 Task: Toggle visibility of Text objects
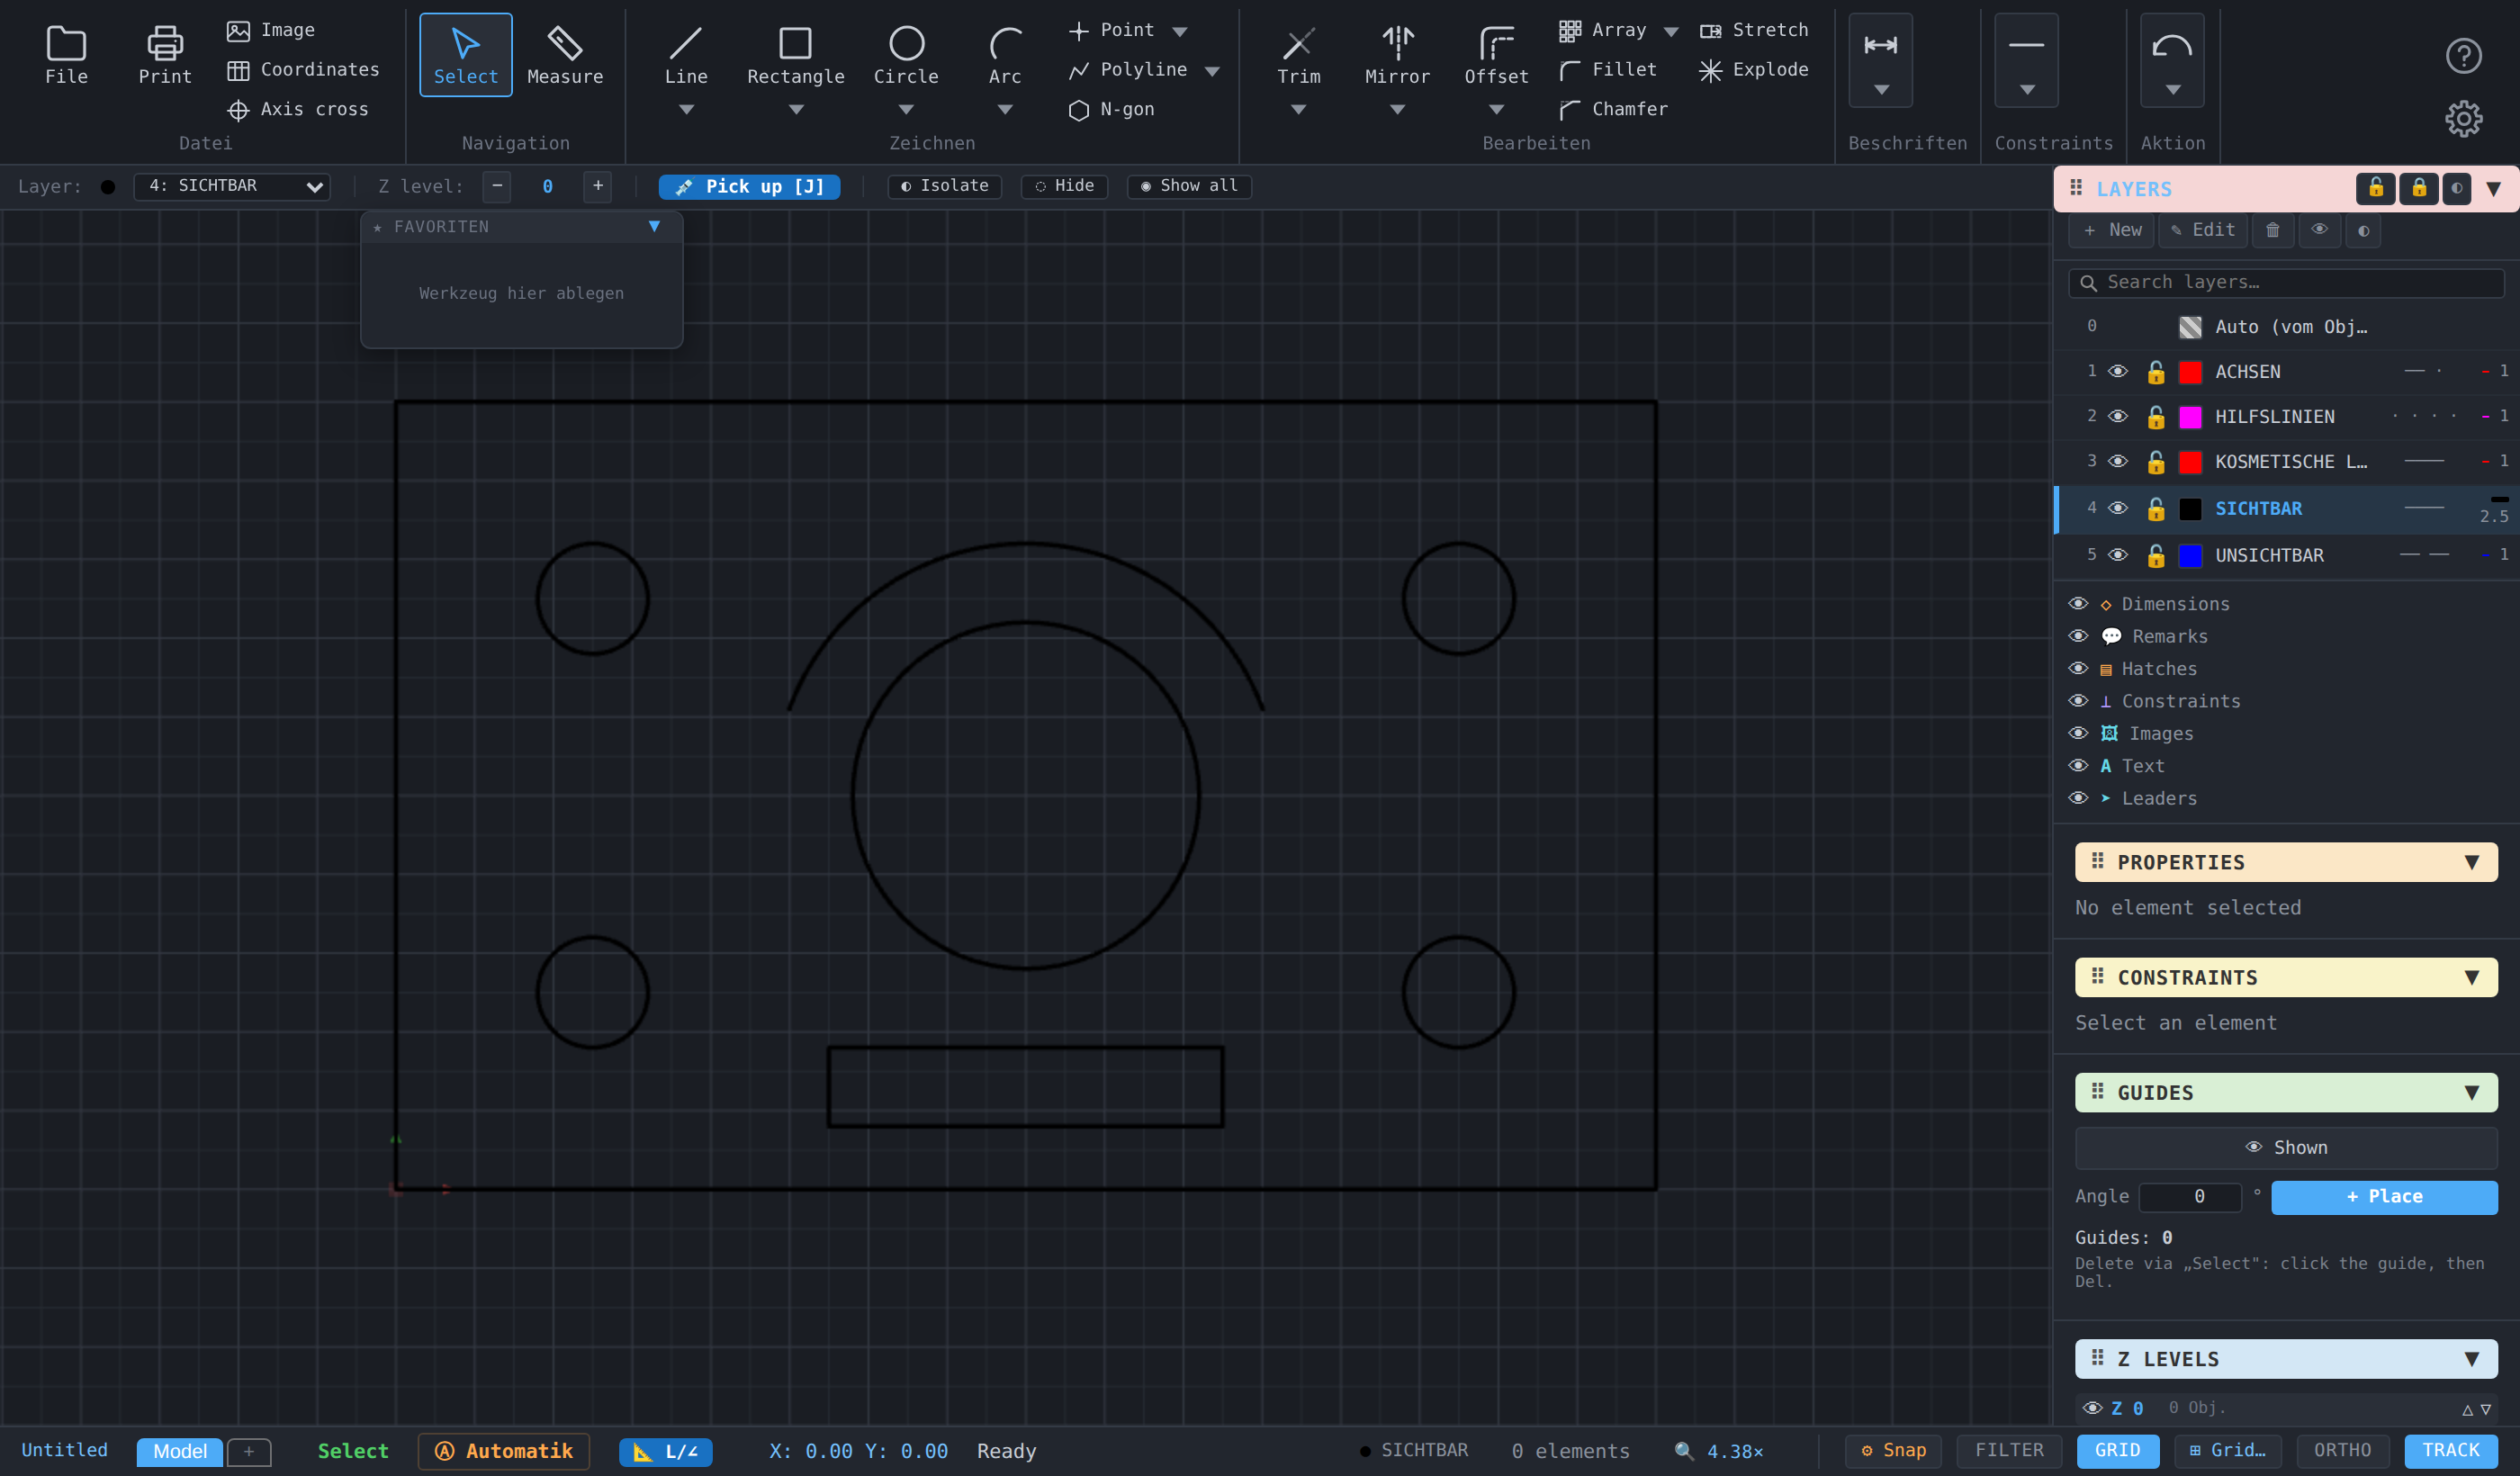(2078, 766)
